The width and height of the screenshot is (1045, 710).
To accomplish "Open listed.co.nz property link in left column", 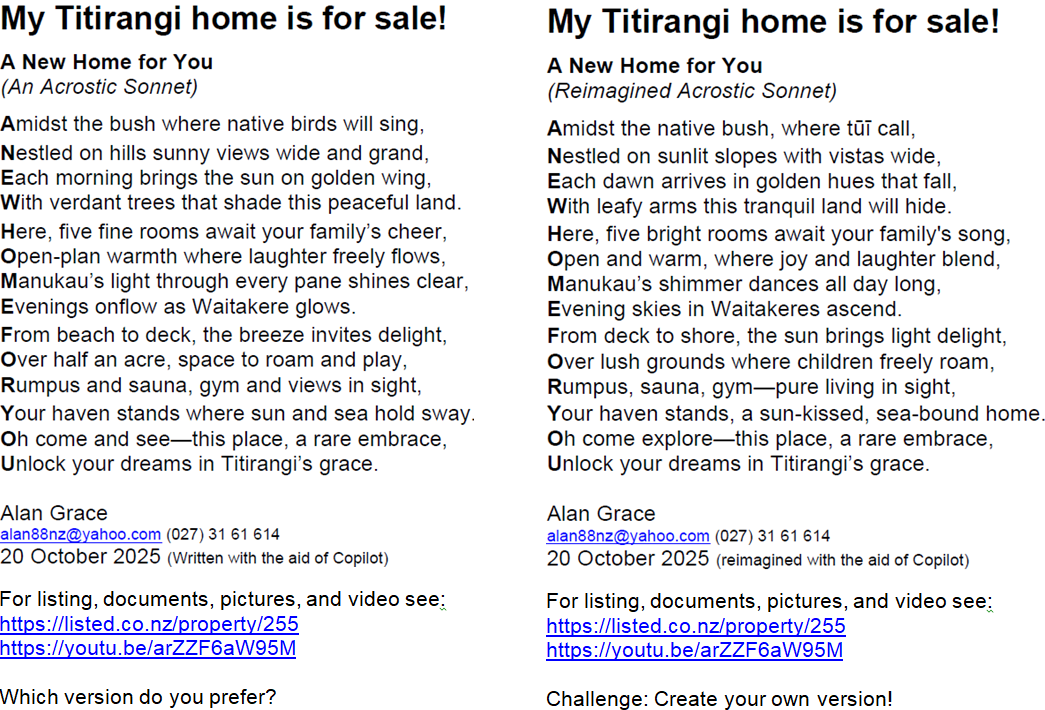I will point(149,625).
